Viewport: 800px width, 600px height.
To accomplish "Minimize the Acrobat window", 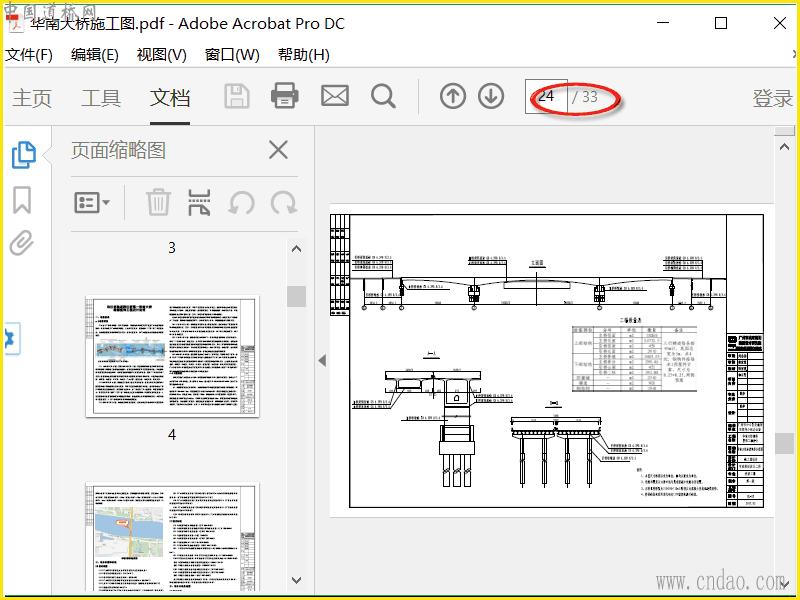I will [x=663, y=23].
